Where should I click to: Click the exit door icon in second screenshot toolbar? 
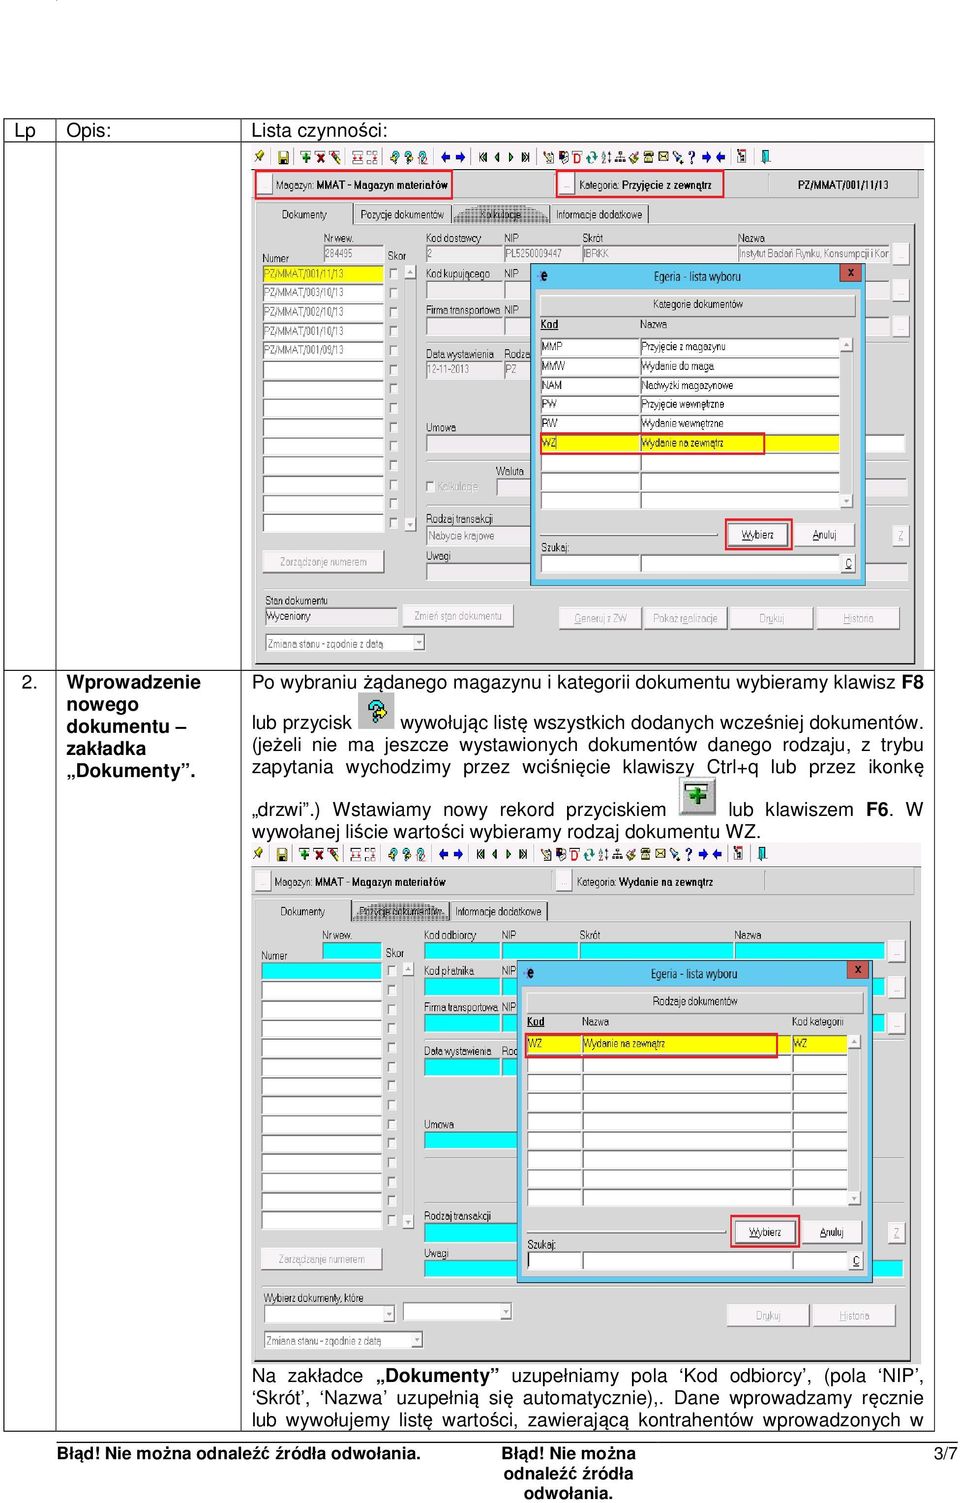pyautogui.click(x=762, y=854)
